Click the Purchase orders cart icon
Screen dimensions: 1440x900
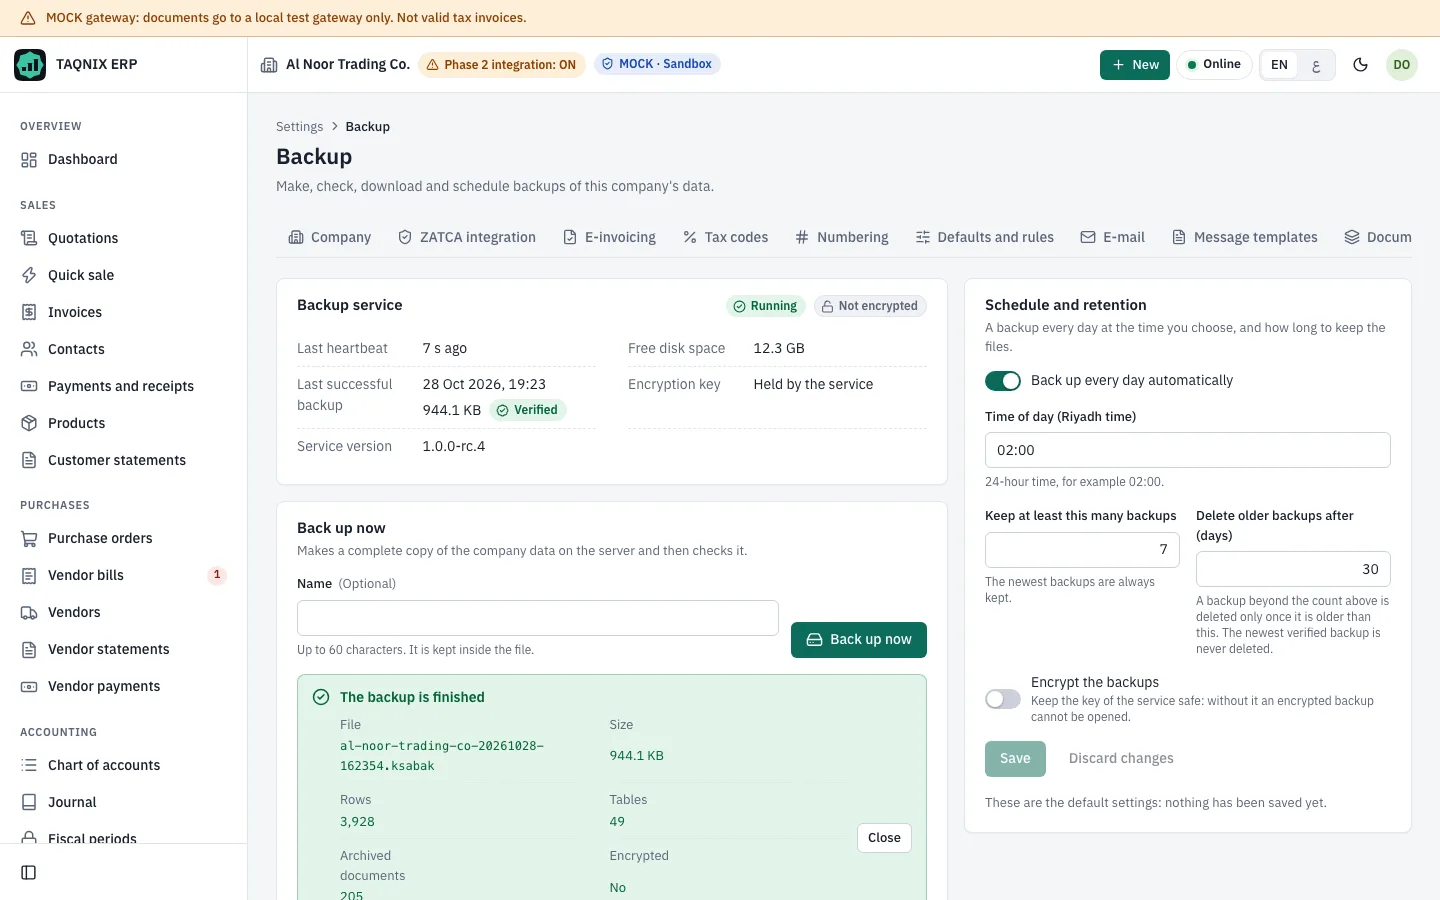(29, 539)
